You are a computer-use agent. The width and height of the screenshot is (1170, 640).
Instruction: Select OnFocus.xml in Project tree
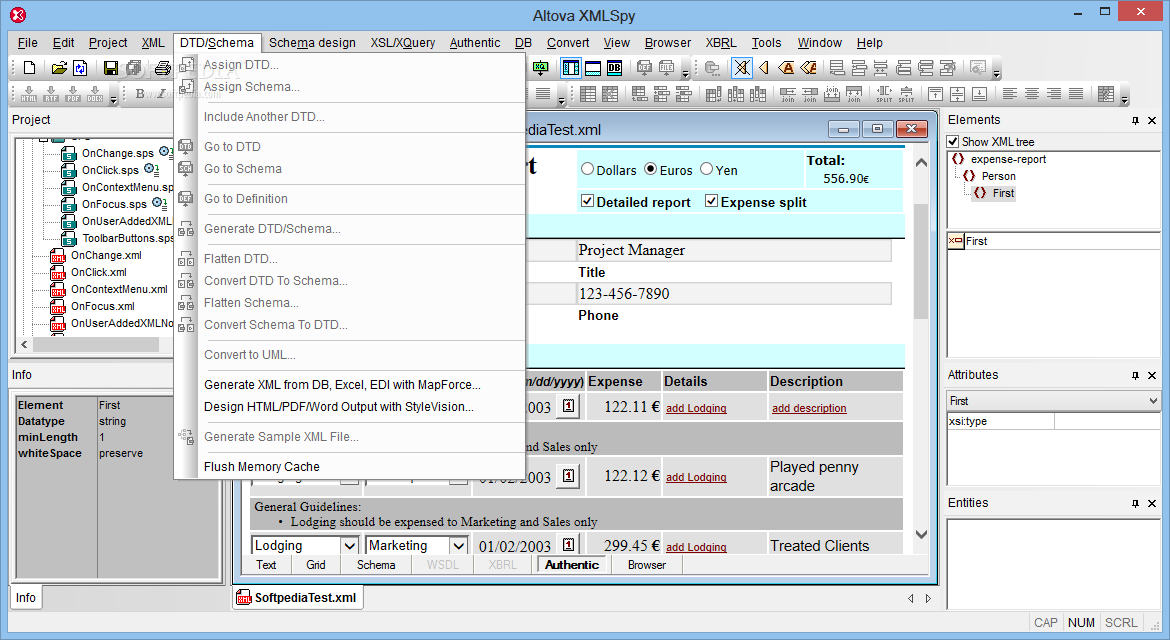click(102, 306)
